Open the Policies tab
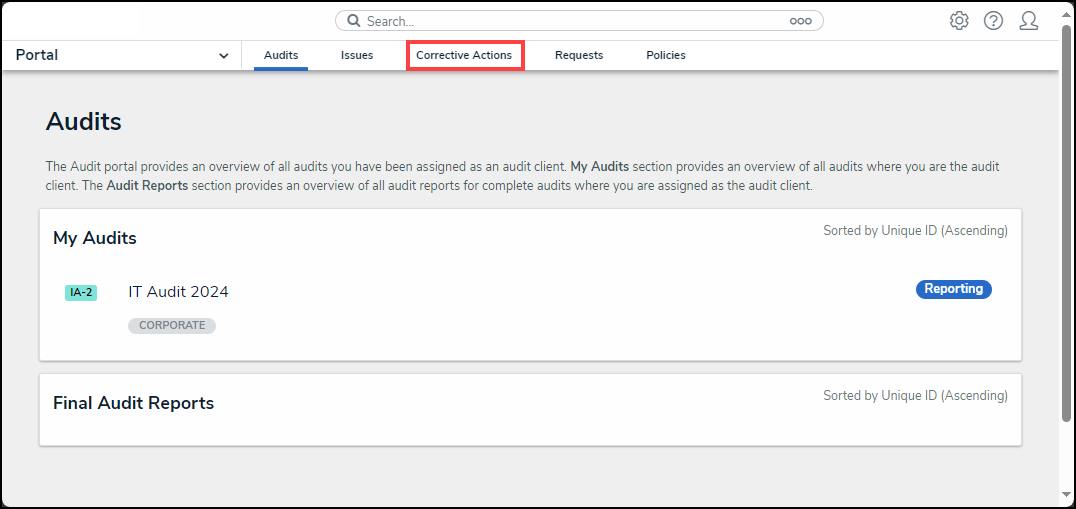Image resolution: width=1076 pixels, height=509 pixels. [666, 55]
